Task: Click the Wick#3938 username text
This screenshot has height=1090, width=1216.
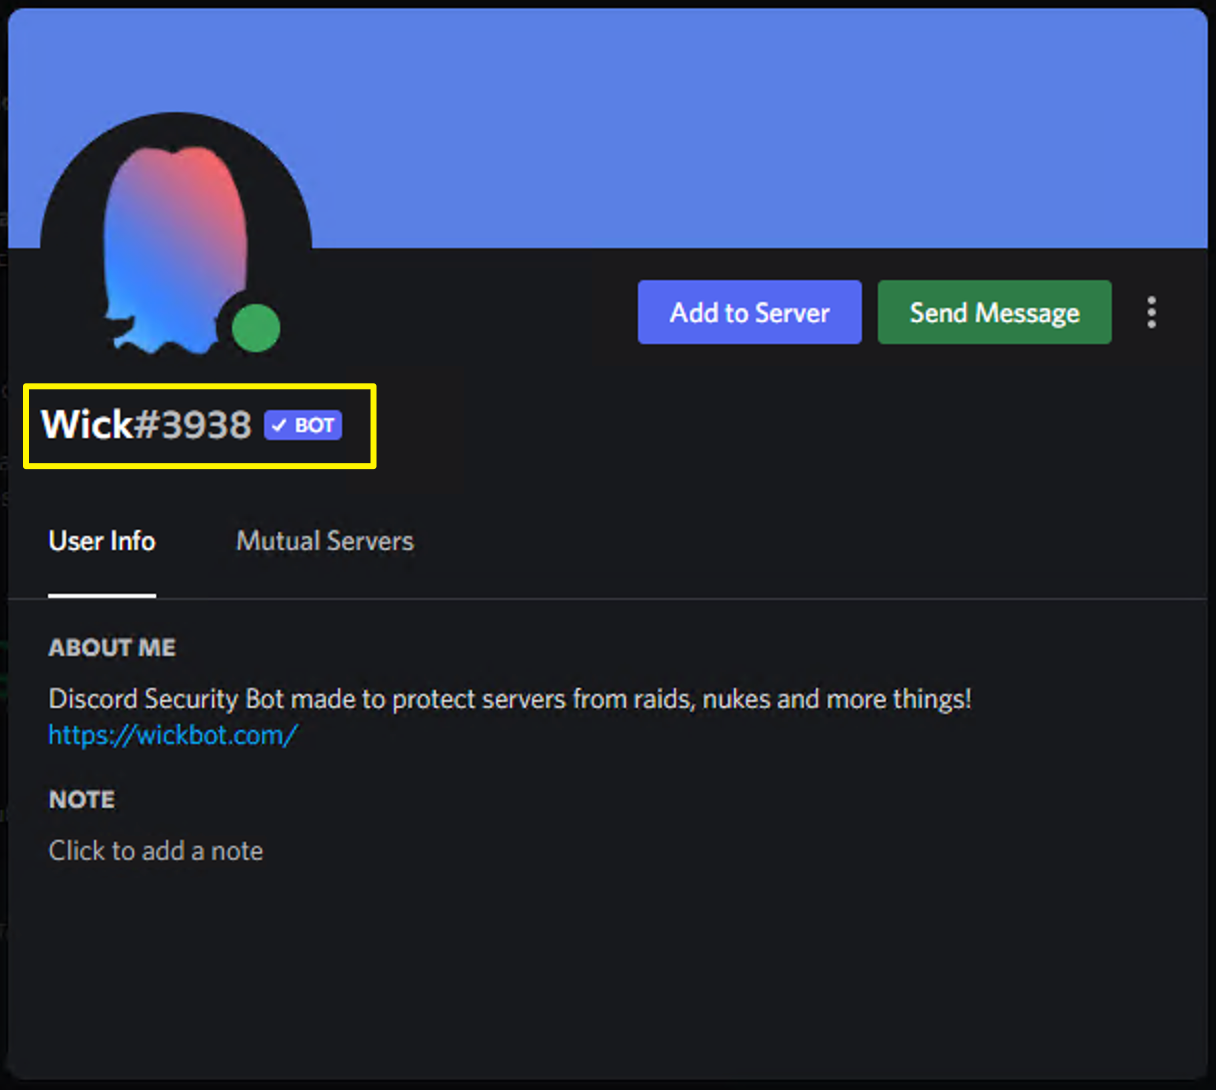Action: point(146,425)
